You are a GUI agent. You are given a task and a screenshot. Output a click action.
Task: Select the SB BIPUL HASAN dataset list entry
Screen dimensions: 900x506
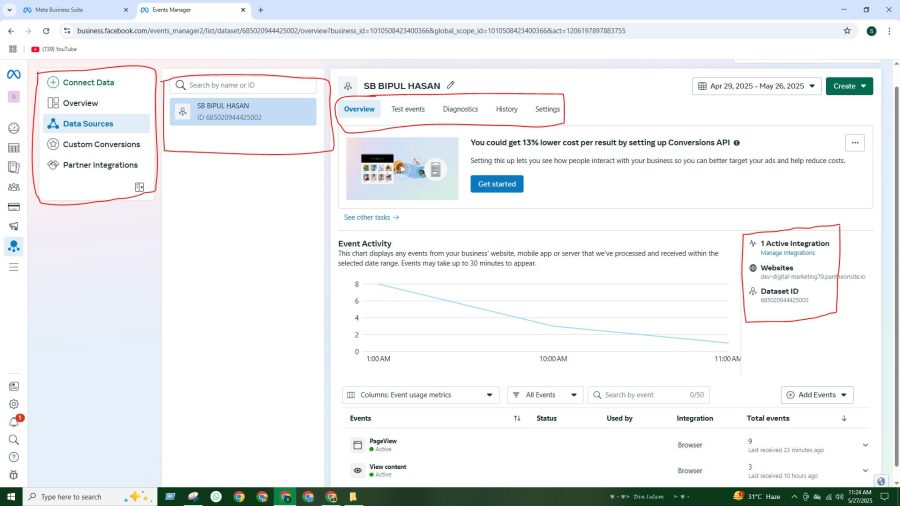243,111
